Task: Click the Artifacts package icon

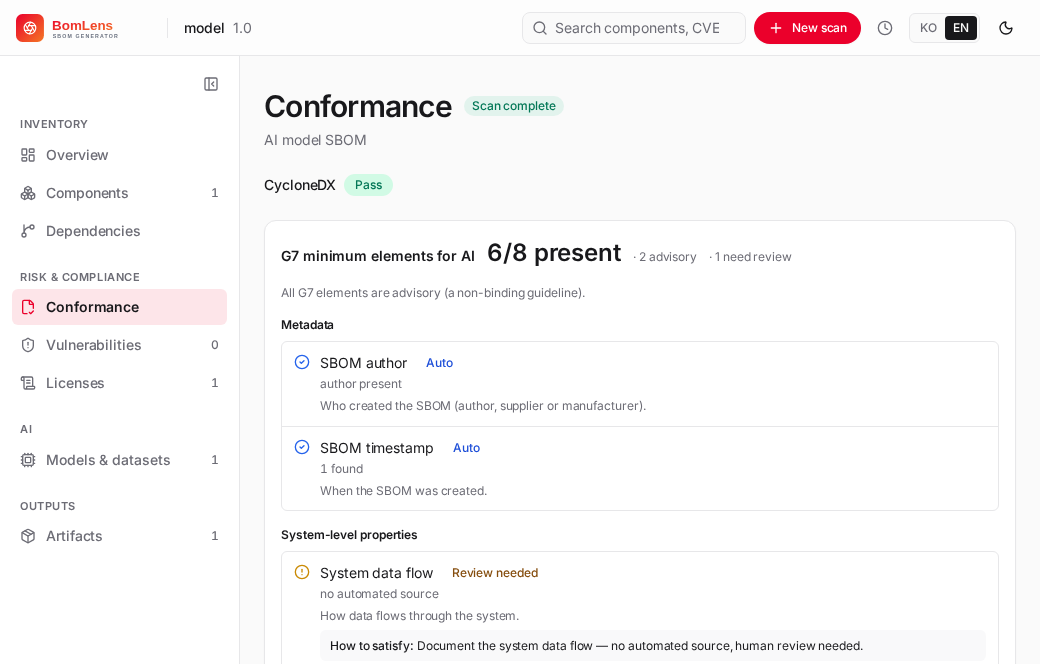Action: point(28,536)
